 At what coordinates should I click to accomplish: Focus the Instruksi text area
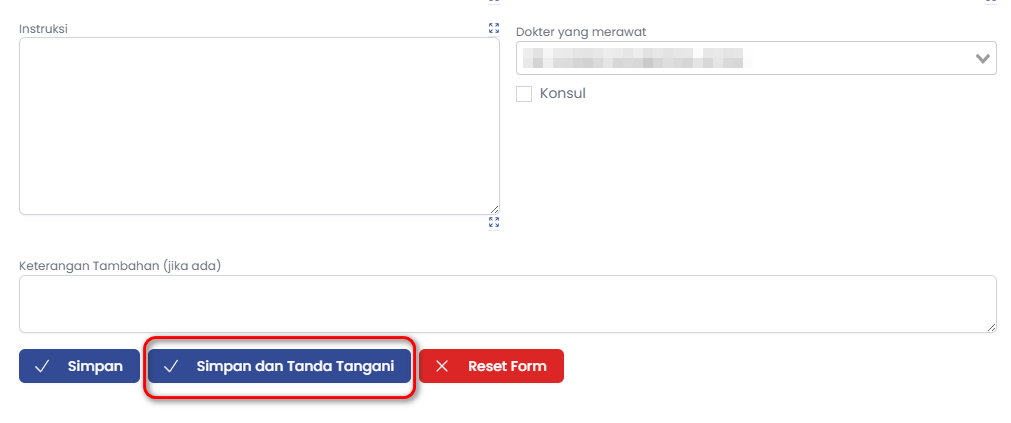(259, 126)
